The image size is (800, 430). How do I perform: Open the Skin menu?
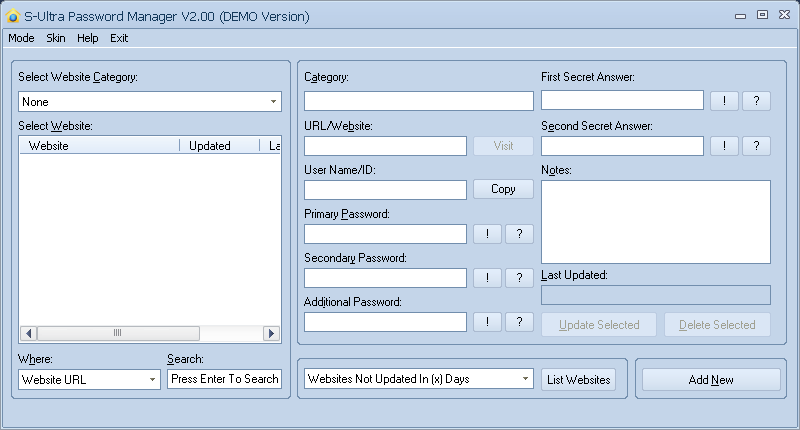pos(56,38)
